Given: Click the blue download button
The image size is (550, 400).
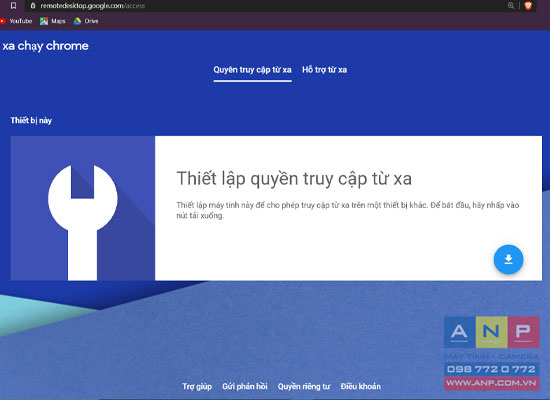Looking at the screenshot, I should [508, 259].
